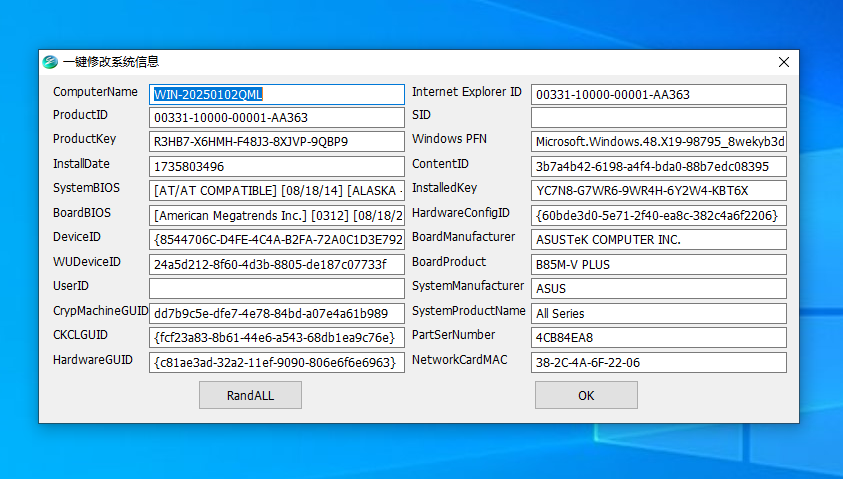
Task: Select the HardwareConfigID field
Action: coord(659,215)
